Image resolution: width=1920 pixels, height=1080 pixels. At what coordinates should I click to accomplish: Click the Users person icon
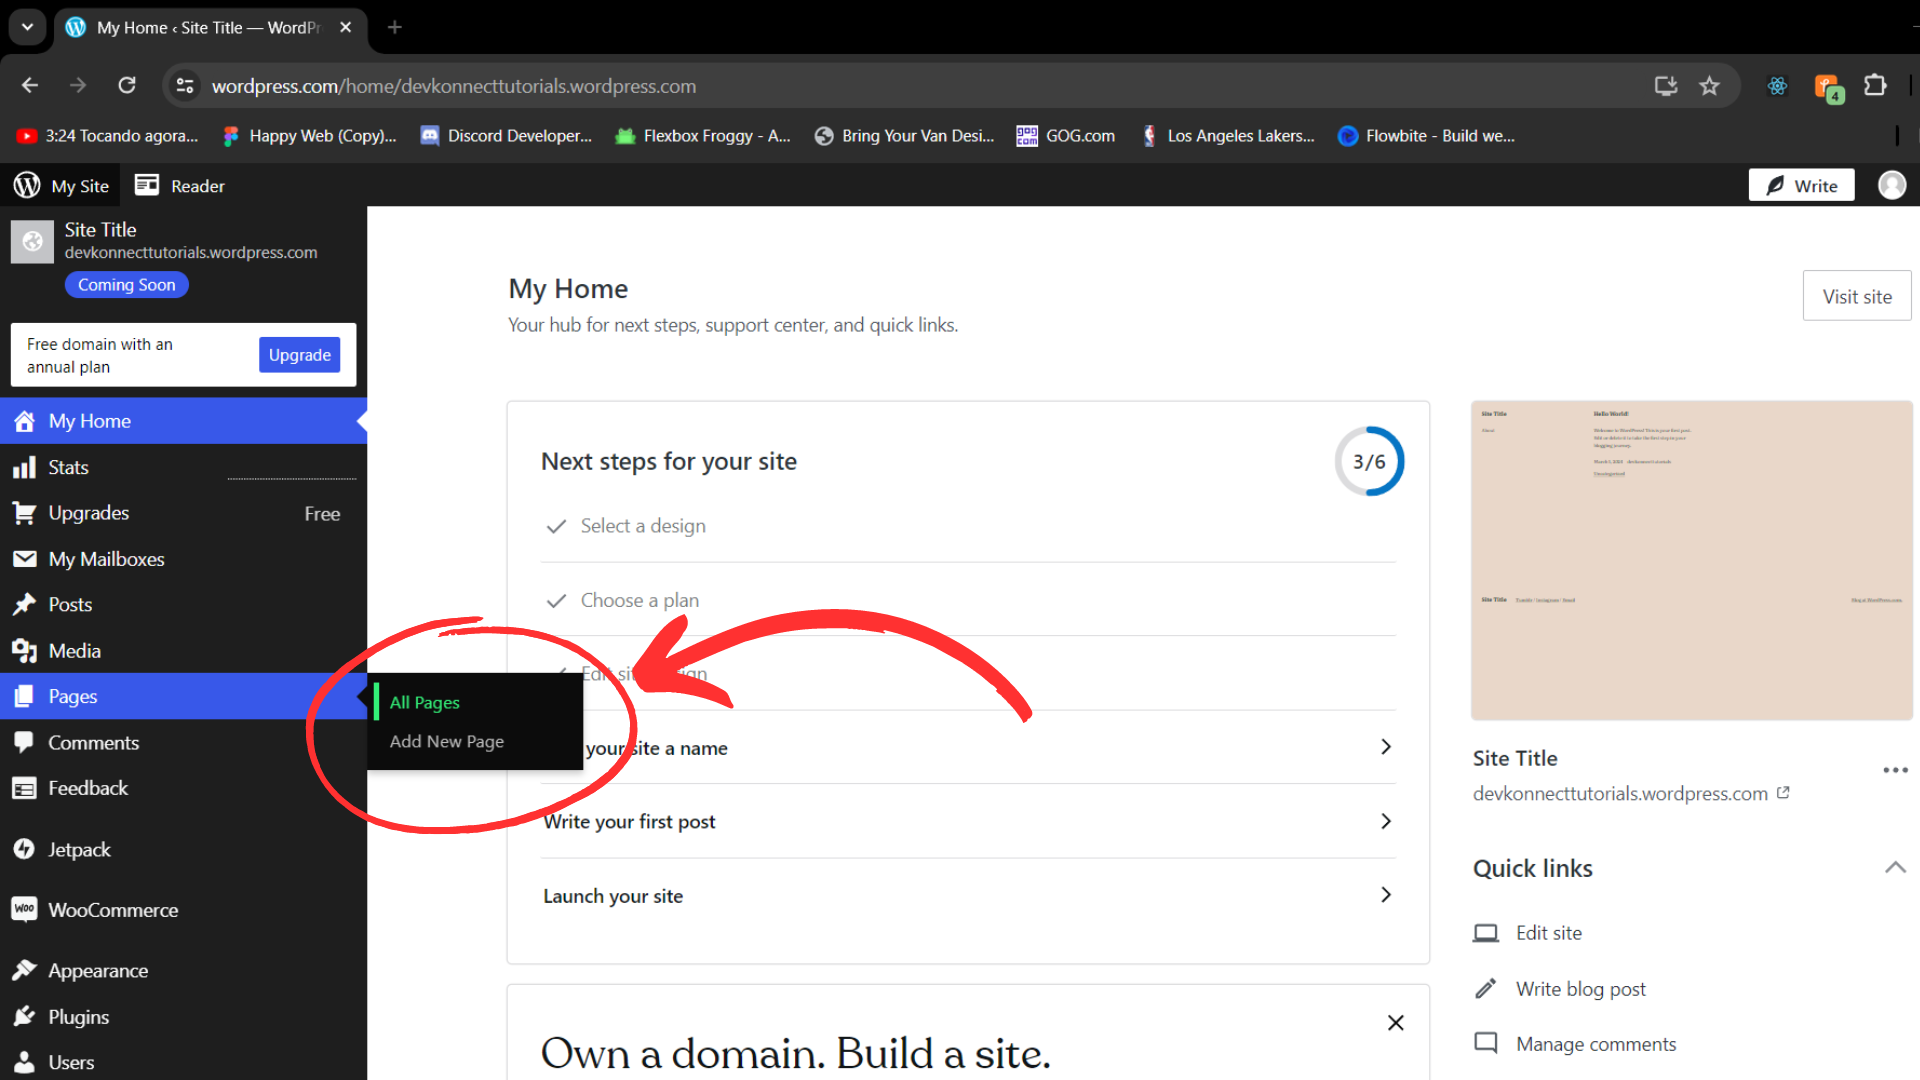24,1062
